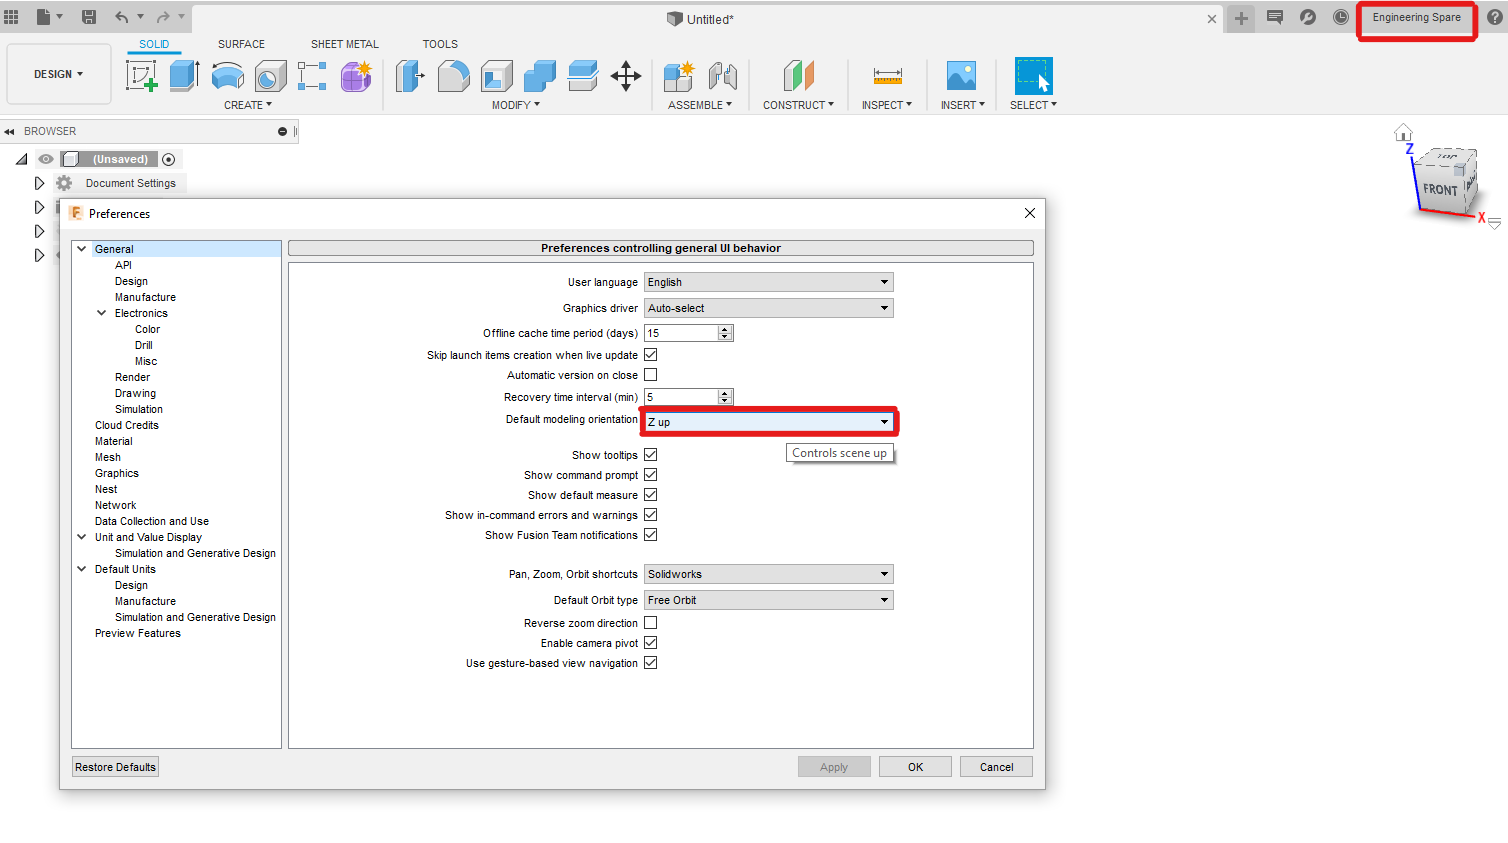Open the Default Orbit type dropdown
Image resolution: width=1508 pixels, height=843 pixels.
point(768,600)
